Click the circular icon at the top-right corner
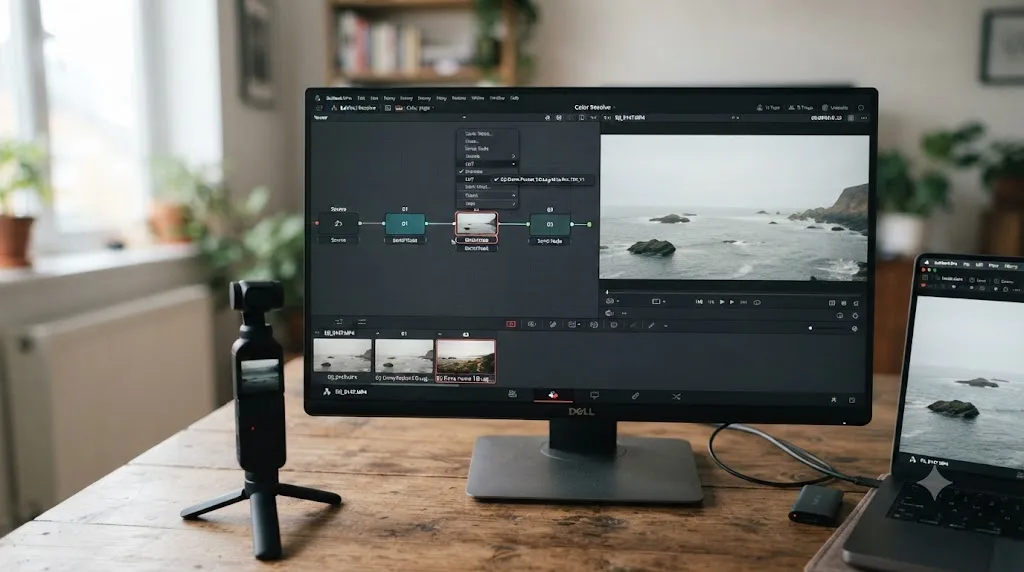1024x572 pixels. click(x=861, y=108)
